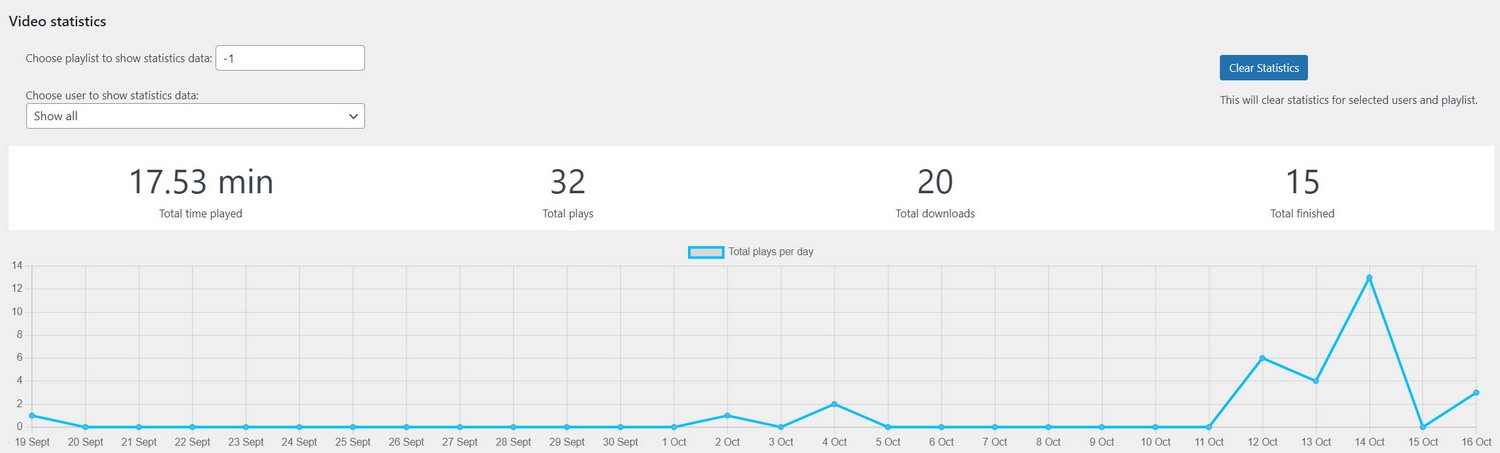Click the 'Total plays' label
Viewport: 1500px width, 453px height.
pos(568,214)
